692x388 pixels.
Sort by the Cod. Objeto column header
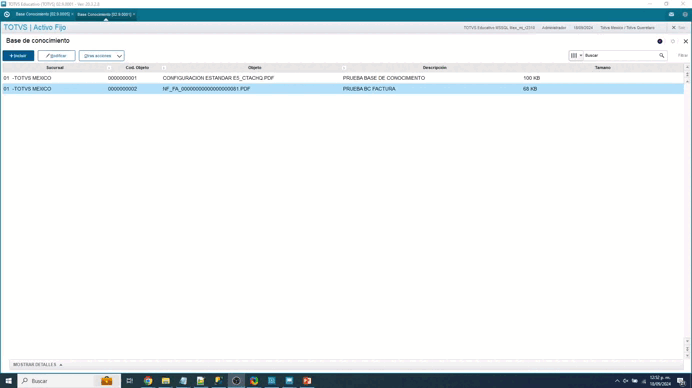[137, 68]
